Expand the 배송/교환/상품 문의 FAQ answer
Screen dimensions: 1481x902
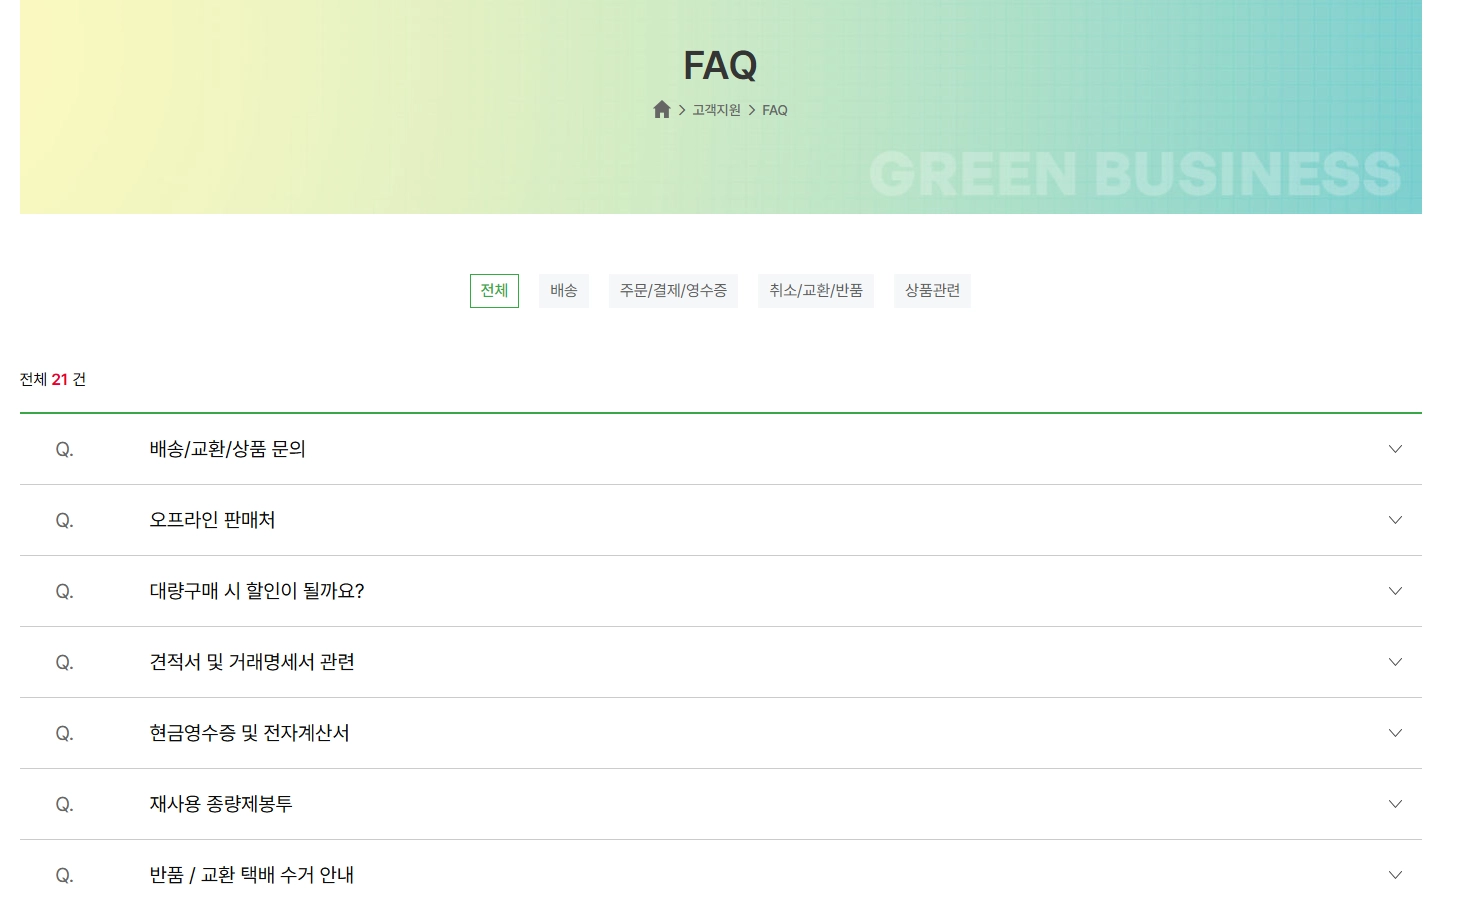[x=1395, y=449]
